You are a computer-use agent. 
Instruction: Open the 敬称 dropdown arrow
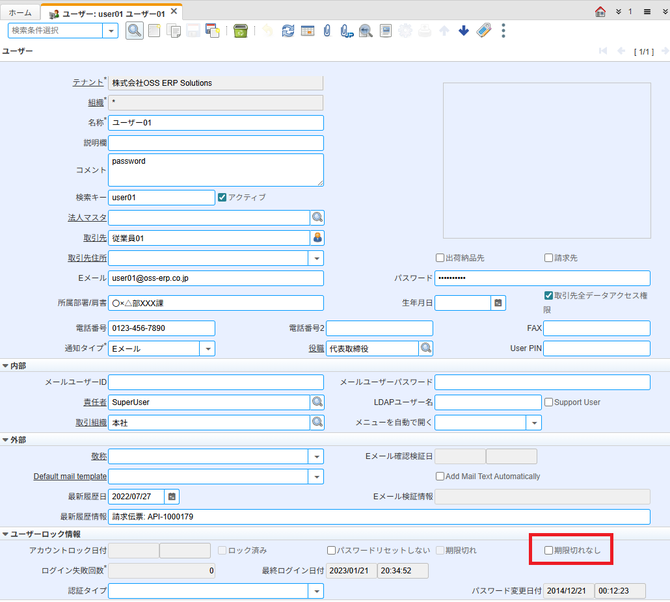point(316,456)
